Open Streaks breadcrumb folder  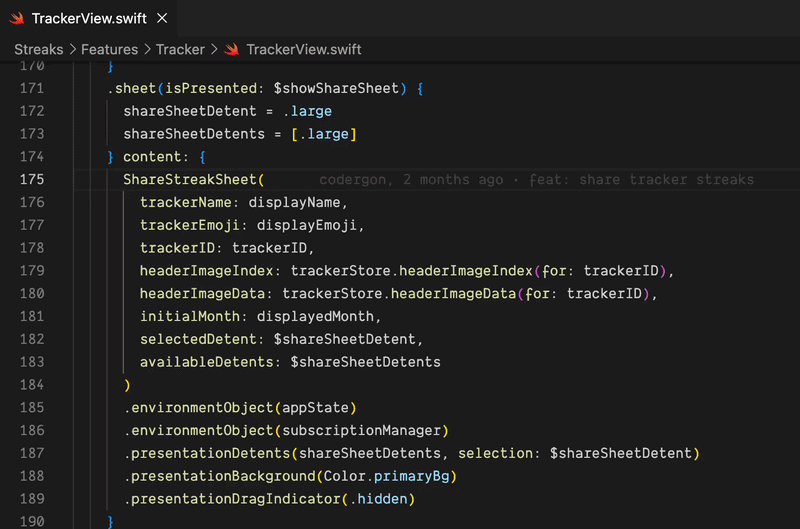39,49
